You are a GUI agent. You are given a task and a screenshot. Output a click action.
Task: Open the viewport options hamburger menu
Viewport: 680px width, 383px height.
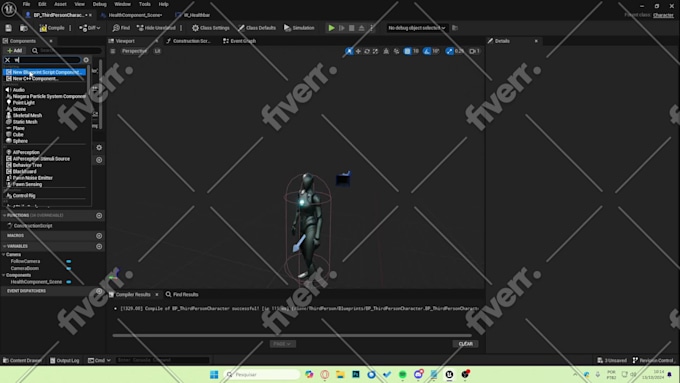113,51
